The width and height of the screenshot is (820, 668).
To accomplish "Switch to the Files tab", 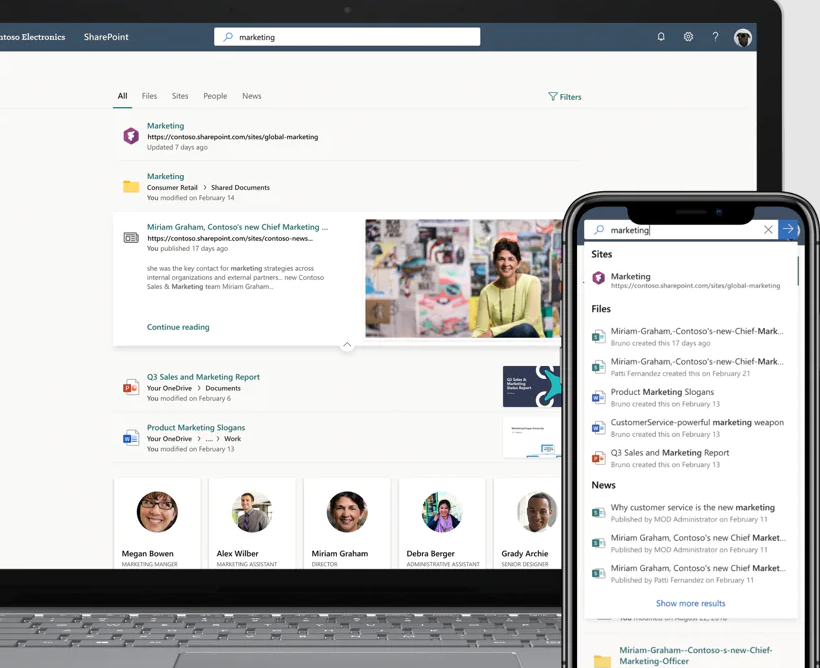I will (x=149, y=96).
